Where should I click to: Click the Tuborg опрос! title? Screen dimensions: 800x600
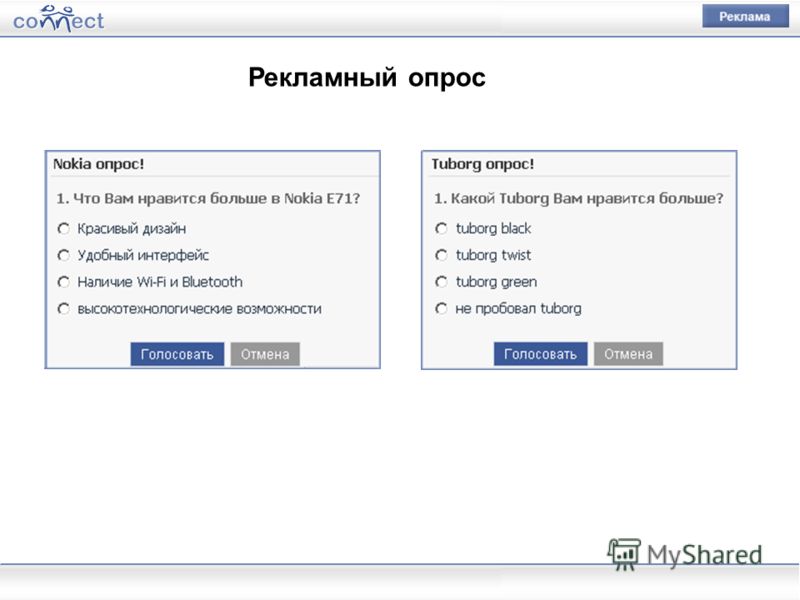tap(483, 164)
